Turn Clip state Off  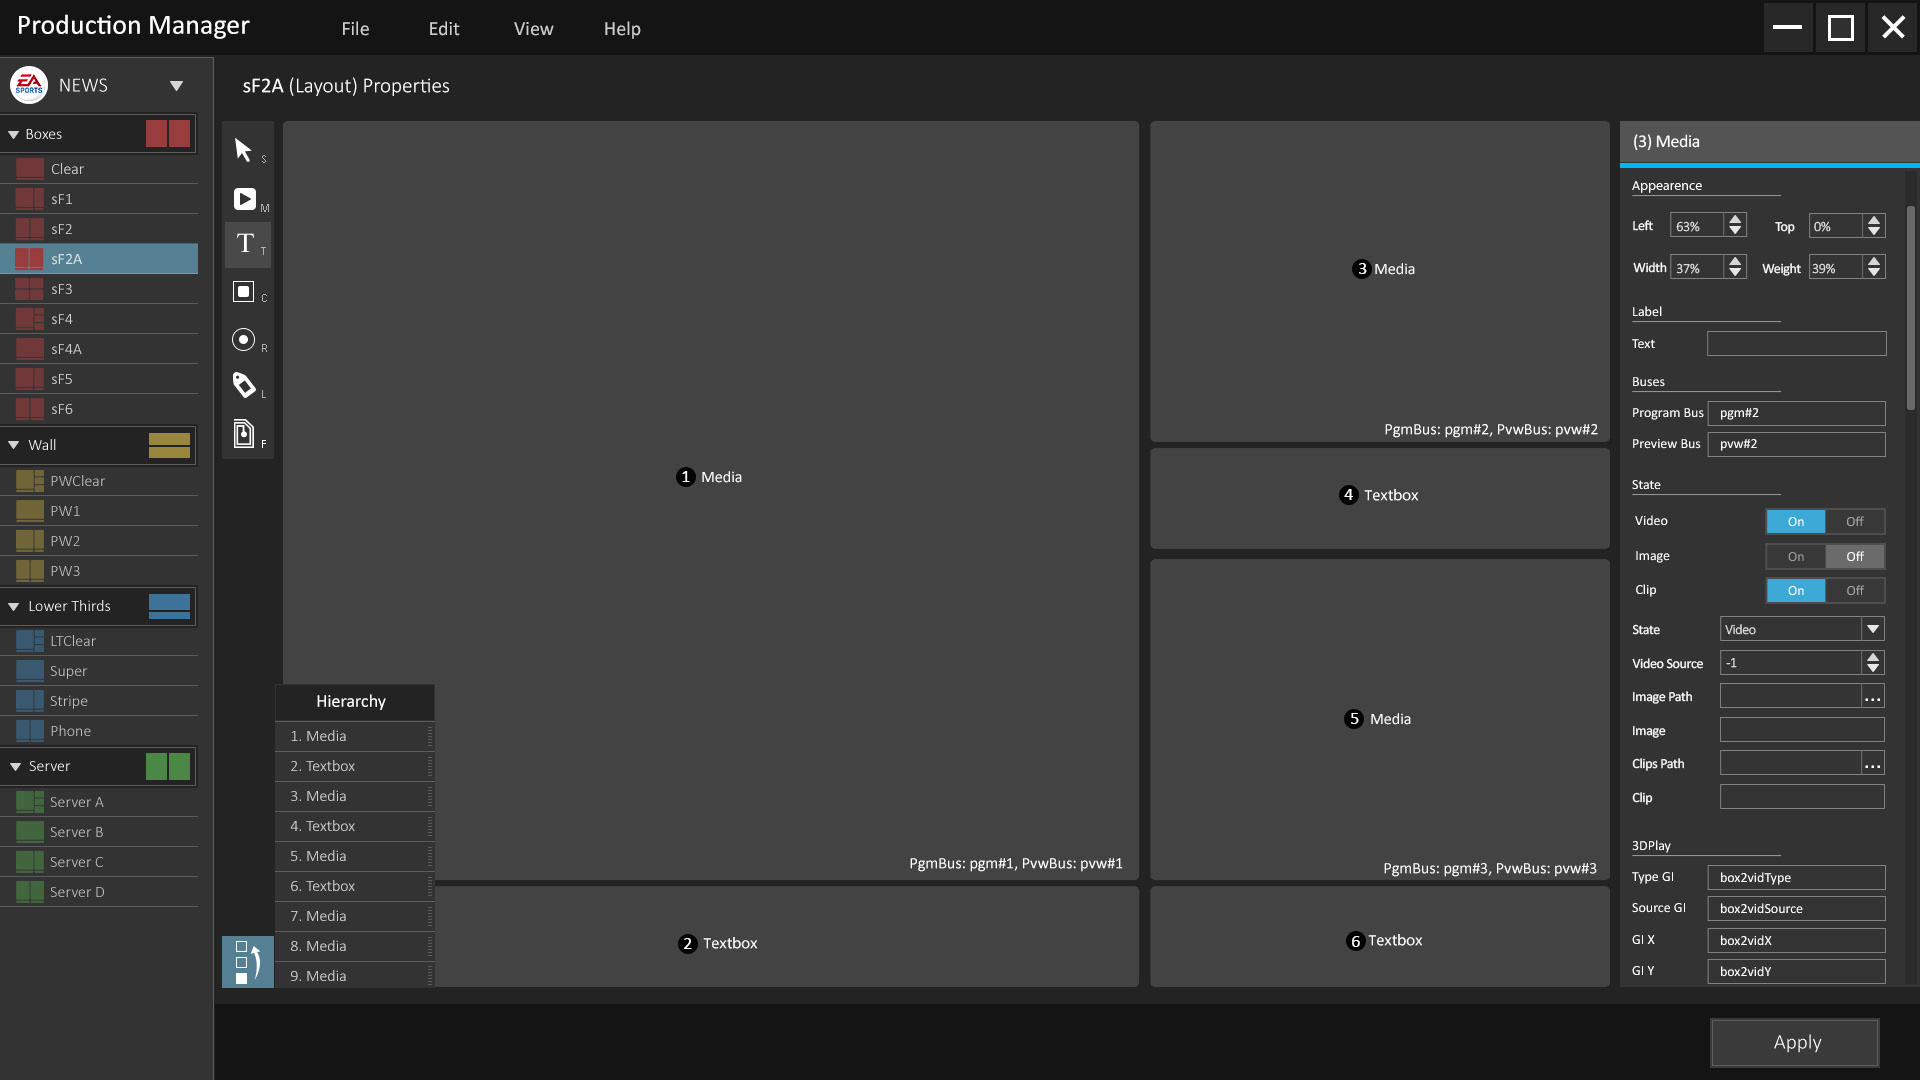coord(1854,591)
